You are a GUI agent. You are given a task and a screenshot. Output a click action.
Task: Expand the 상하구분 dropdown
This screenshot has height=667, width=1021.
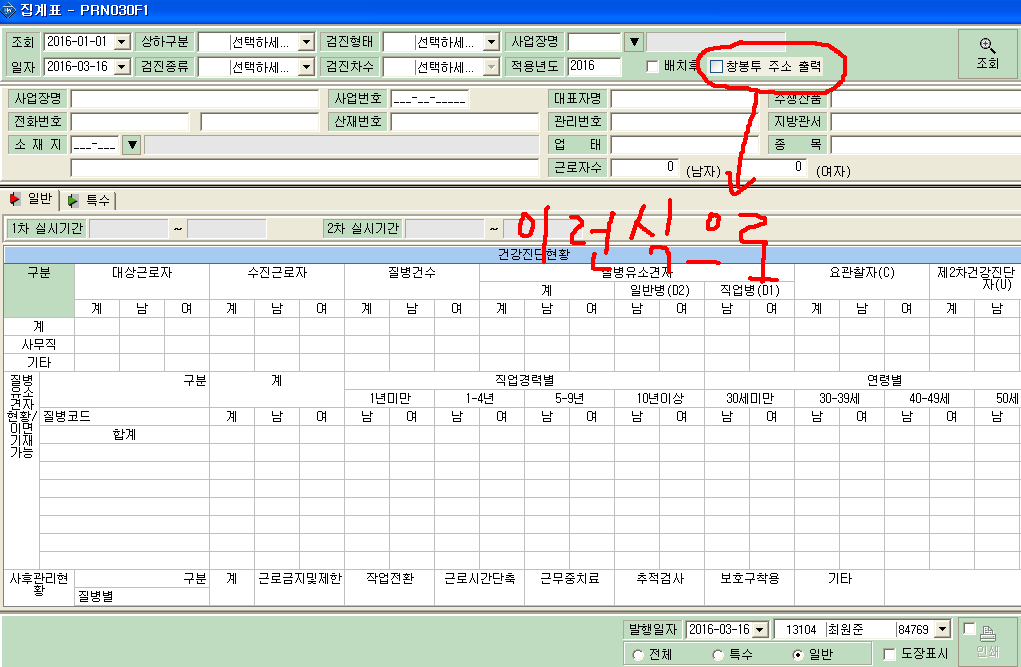pyautogui.click(x=307, y=42)
